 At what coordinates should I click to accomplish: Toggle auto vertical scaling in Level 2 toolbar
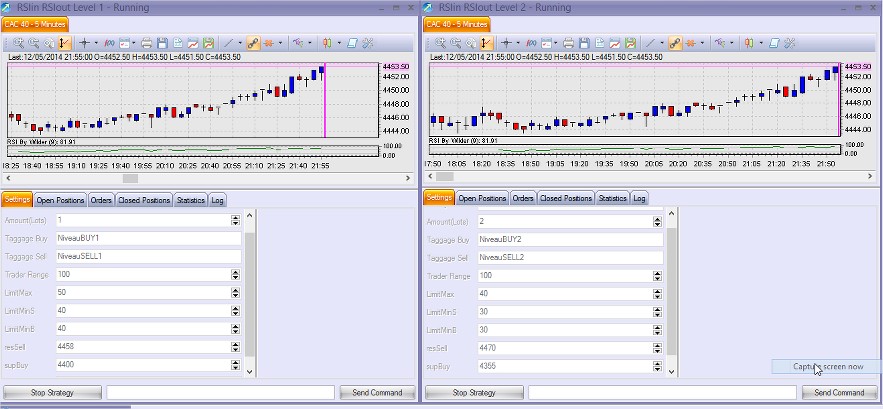pyautogui.click(x=485, y=43)
